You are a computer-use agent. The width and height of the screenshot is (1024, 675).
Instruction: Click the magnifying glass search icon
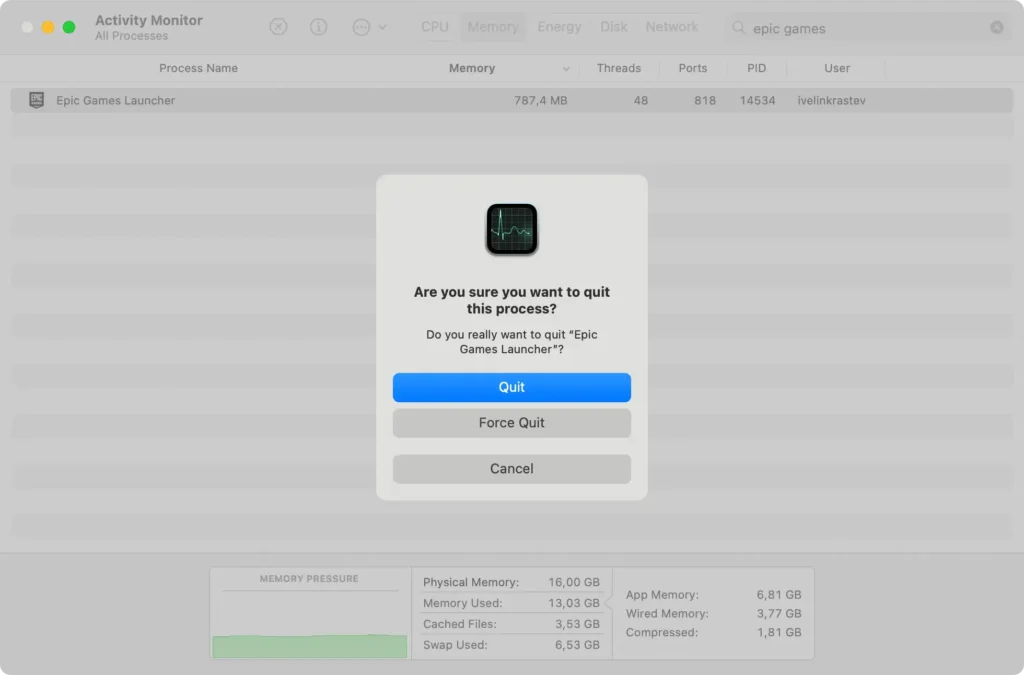click(739, 27)
